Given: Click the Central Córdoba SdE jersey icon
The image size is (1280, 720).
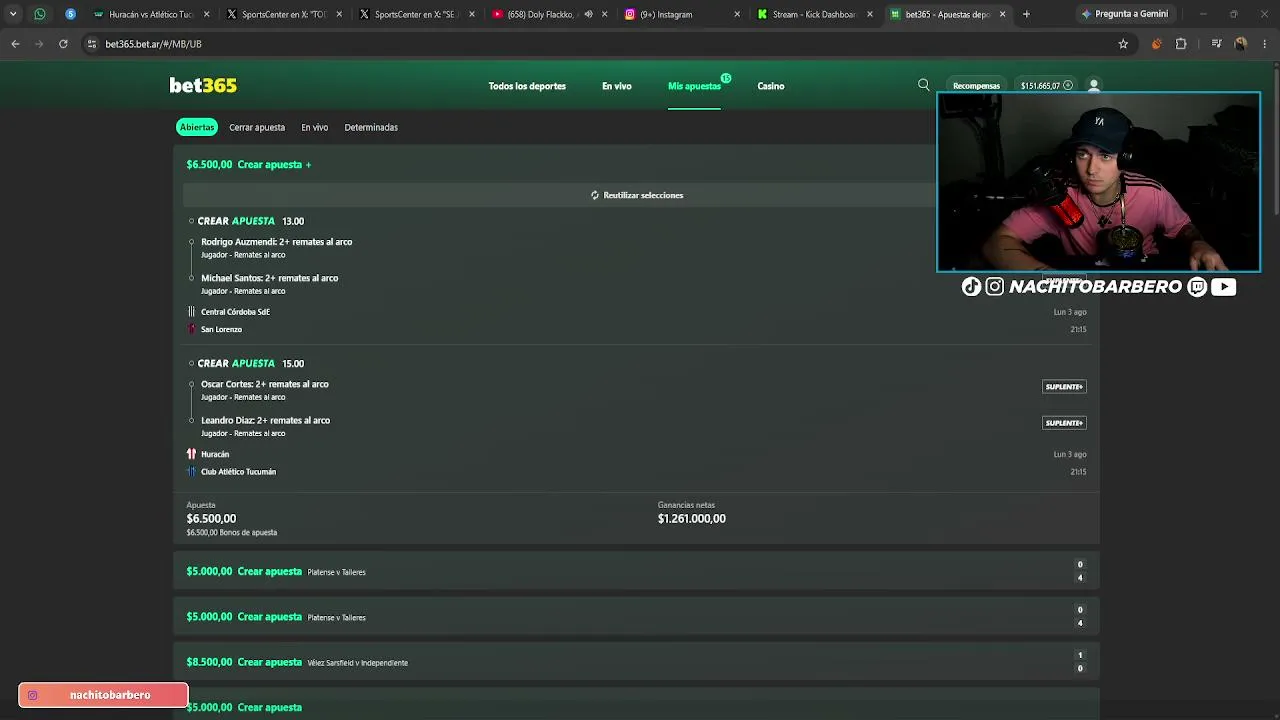Looking at the screenshot, I should pyautogui.click(x=191, y=312).
